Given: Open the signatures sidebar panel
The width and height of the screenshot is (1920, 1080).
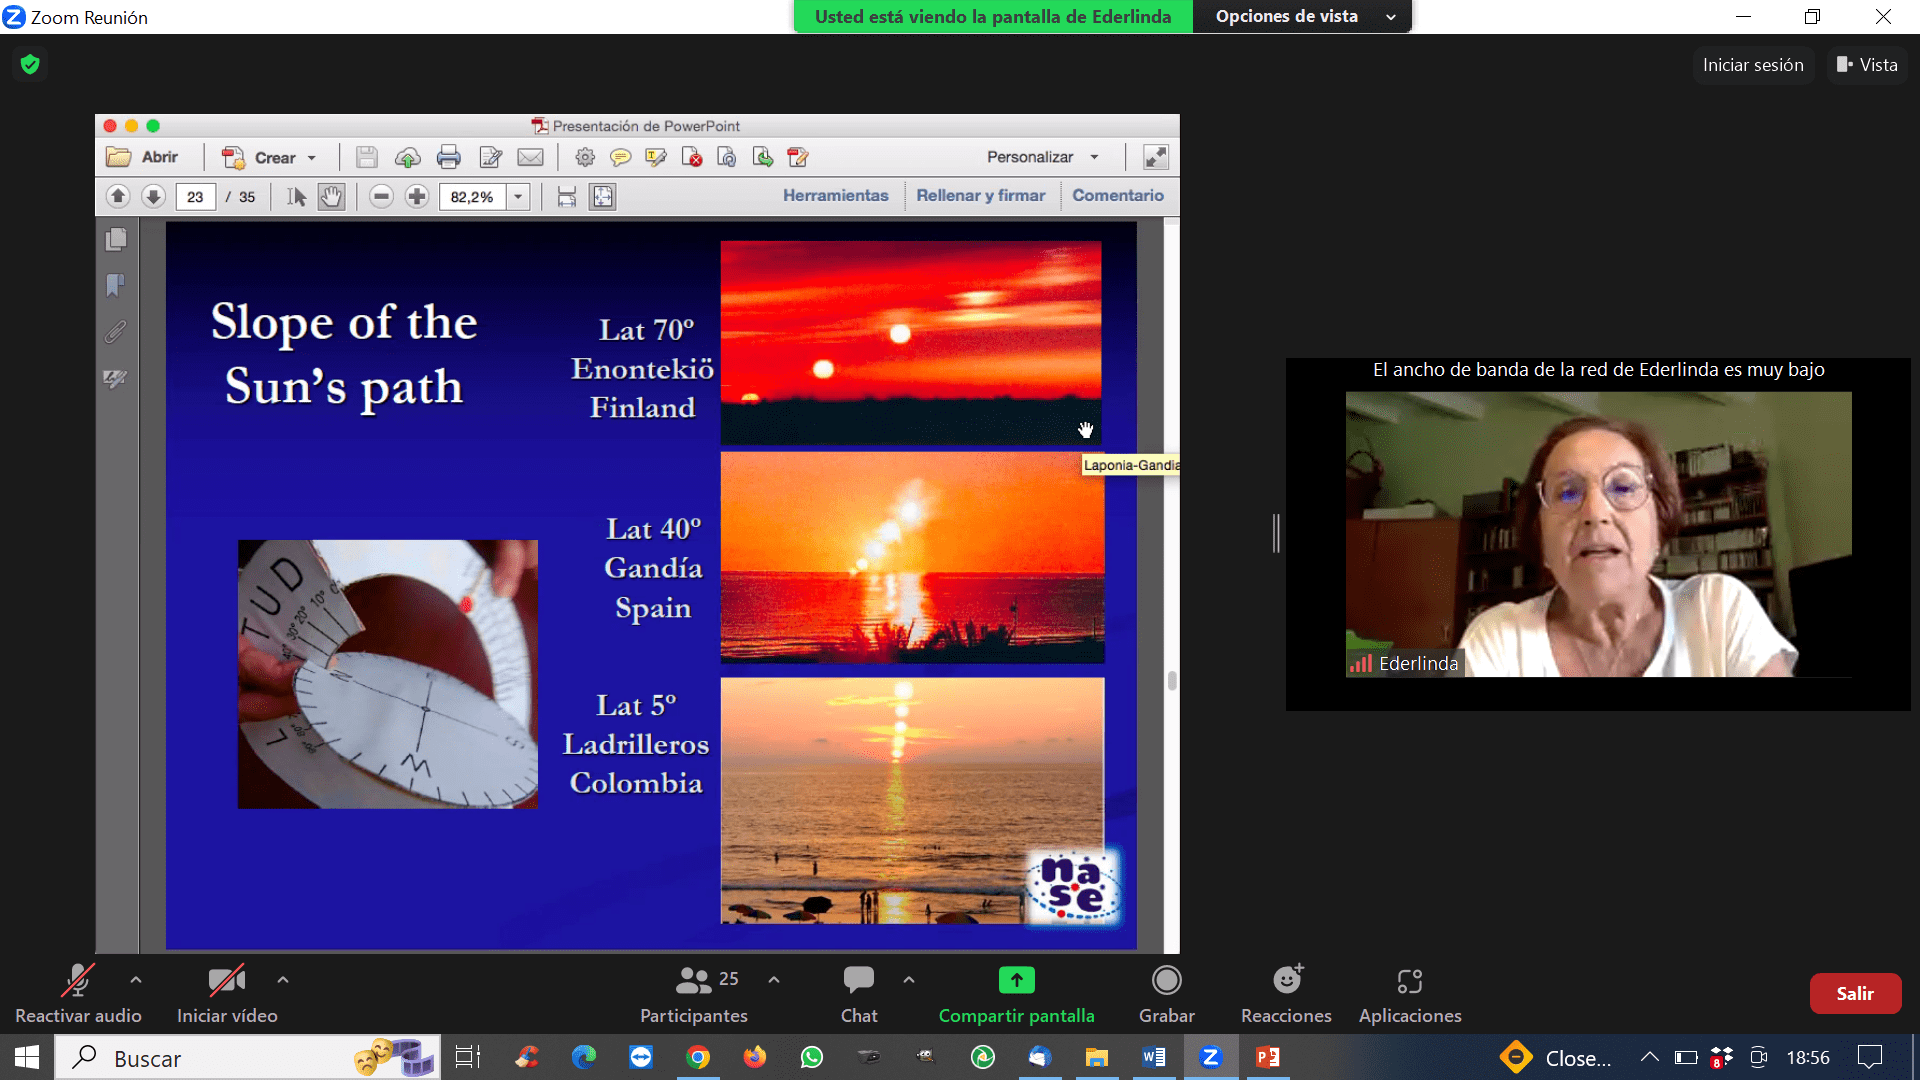Looking at the screenshot, I should tap(116, 379).
